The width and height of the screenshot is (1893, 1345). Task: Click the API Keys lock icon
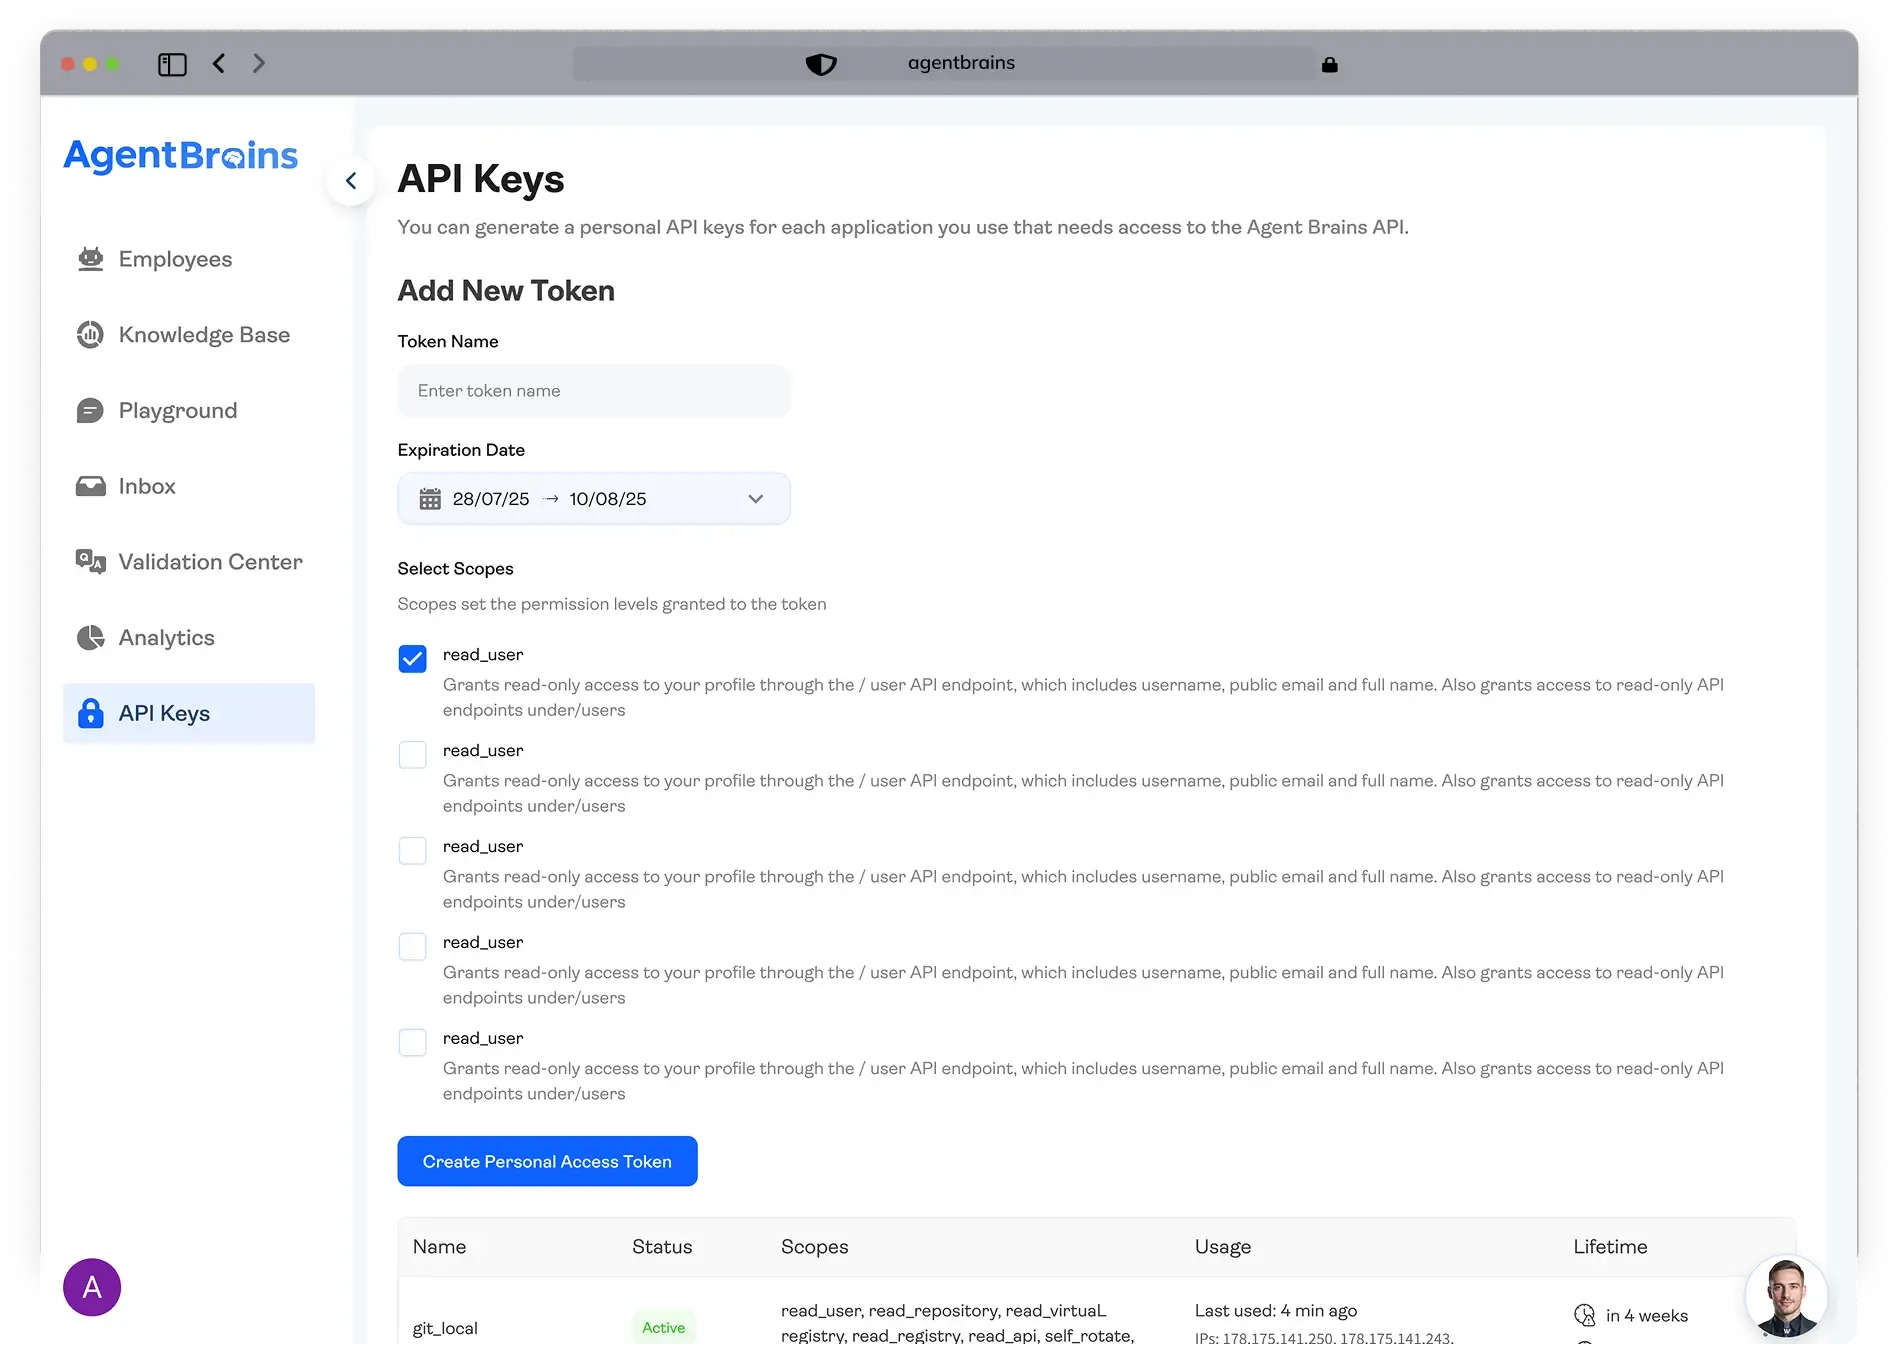pos(91,713)
